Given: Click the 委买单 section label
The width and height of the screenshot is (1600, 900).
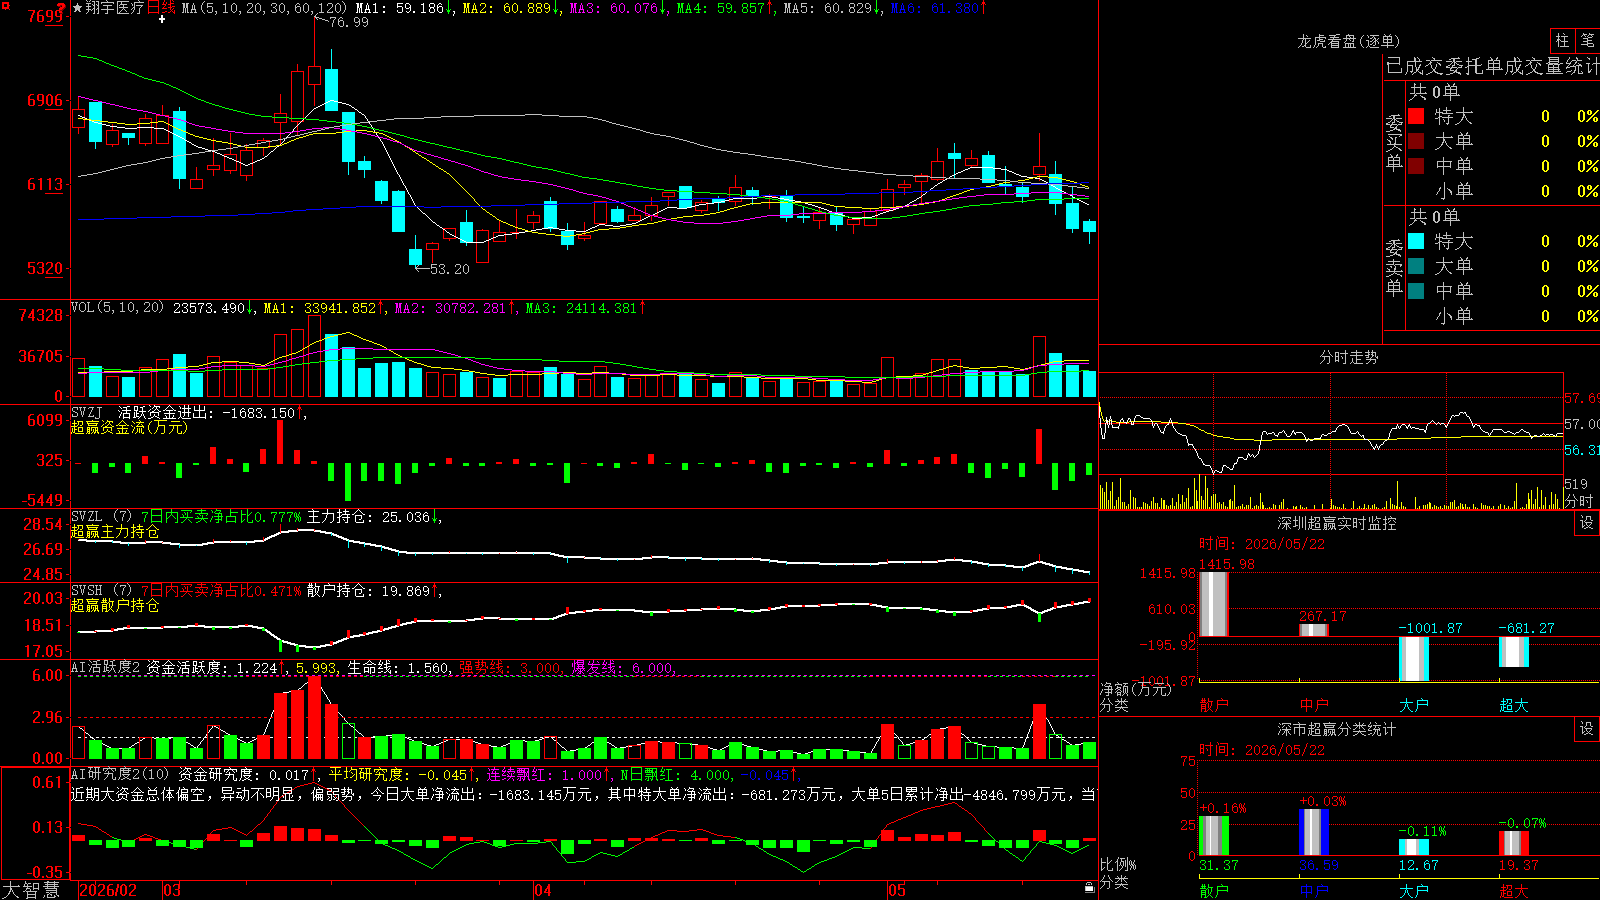Looking at the screenshot, I should (1394, 142).
